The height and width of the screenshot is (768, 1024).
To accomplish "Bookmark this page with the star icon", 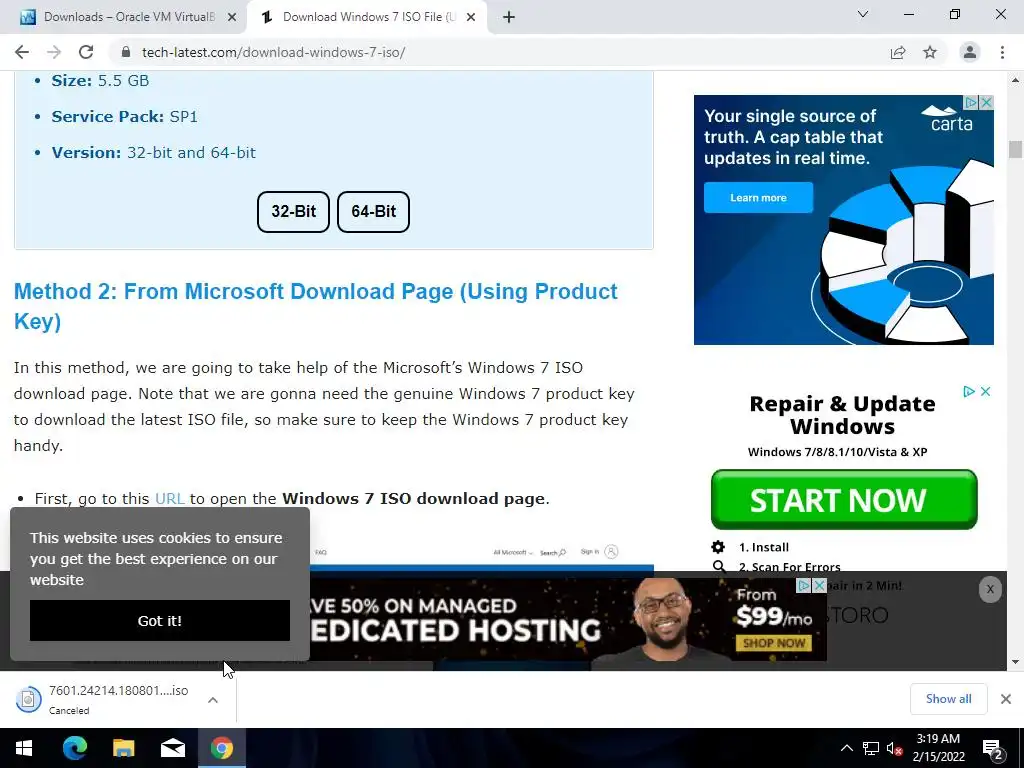I will point(930,52).
